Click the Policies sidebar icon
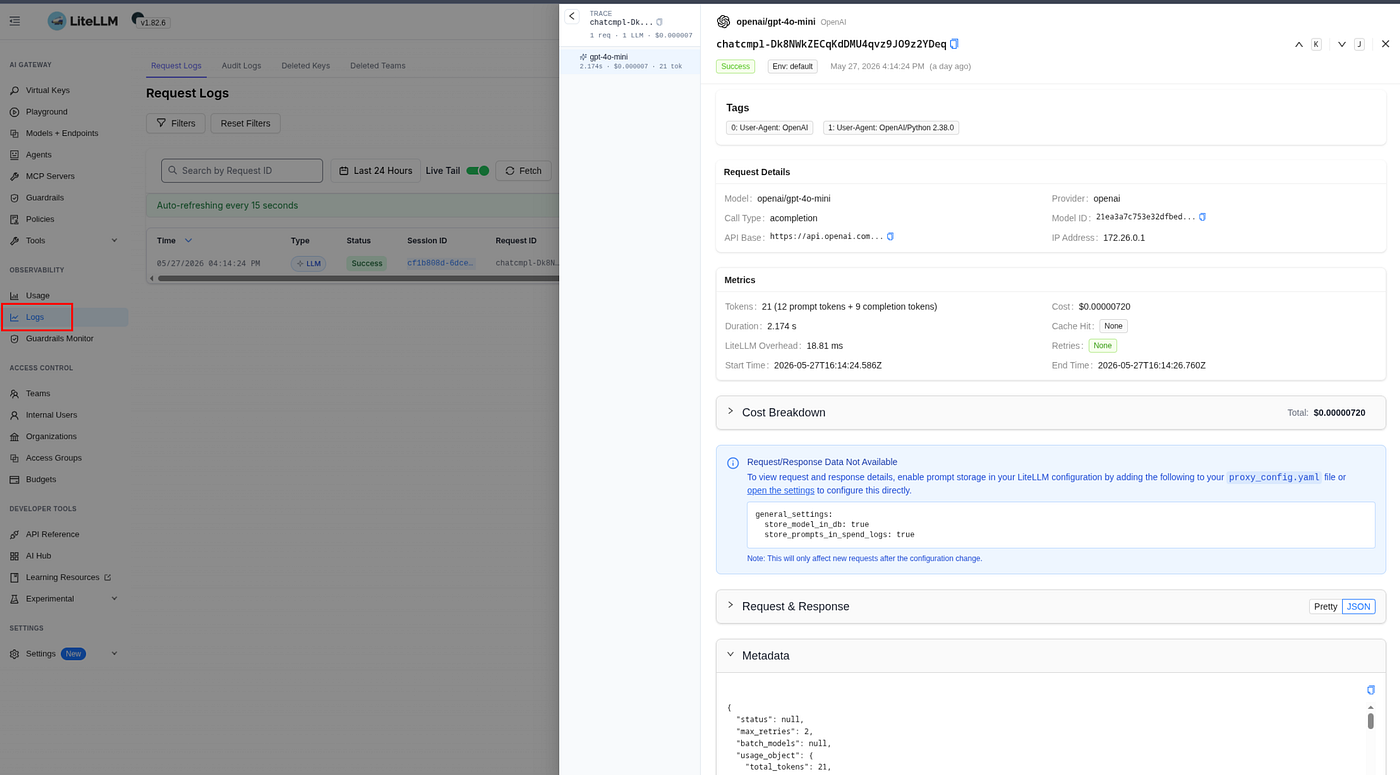Image resolution: width=1400 pixels, height=775 pixels. click(x=14, y=219)
